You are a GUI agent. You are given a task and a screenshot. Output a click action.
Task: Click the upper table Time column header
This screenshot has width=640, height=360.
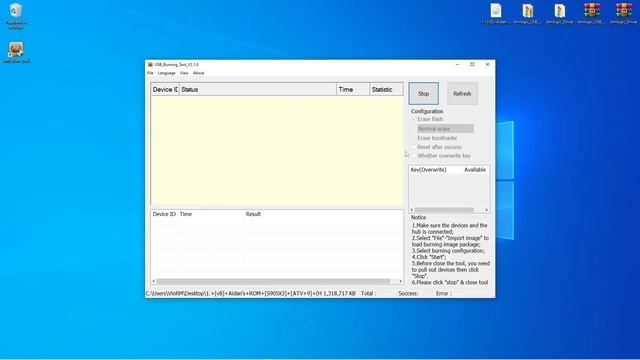coord(353,89)
